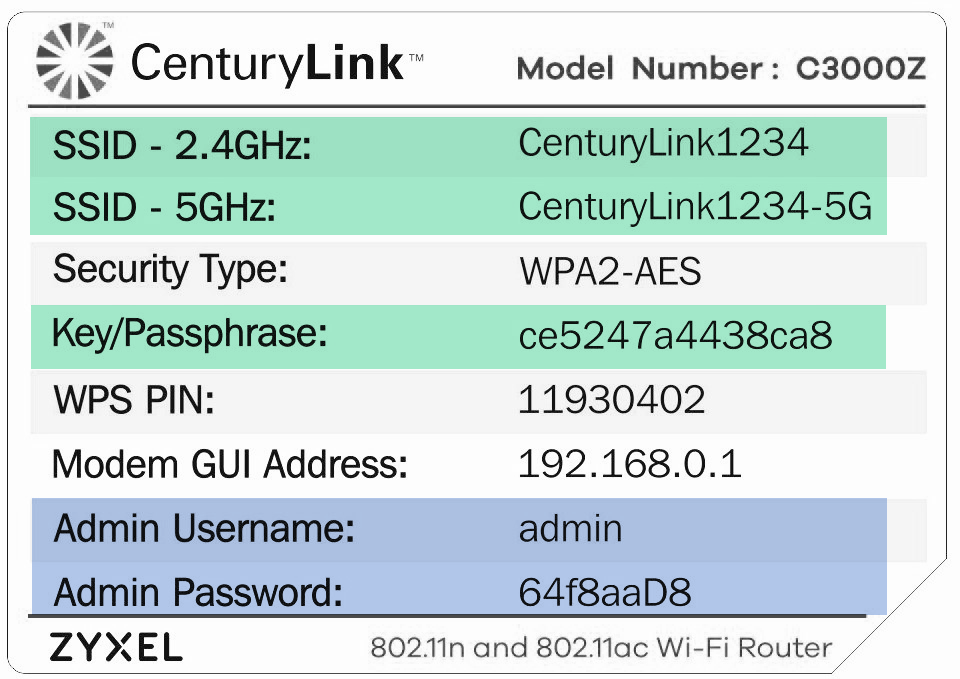Select the C3000Z model number
This screenshot has width=960, height=679.
click(x=860, y=69)
